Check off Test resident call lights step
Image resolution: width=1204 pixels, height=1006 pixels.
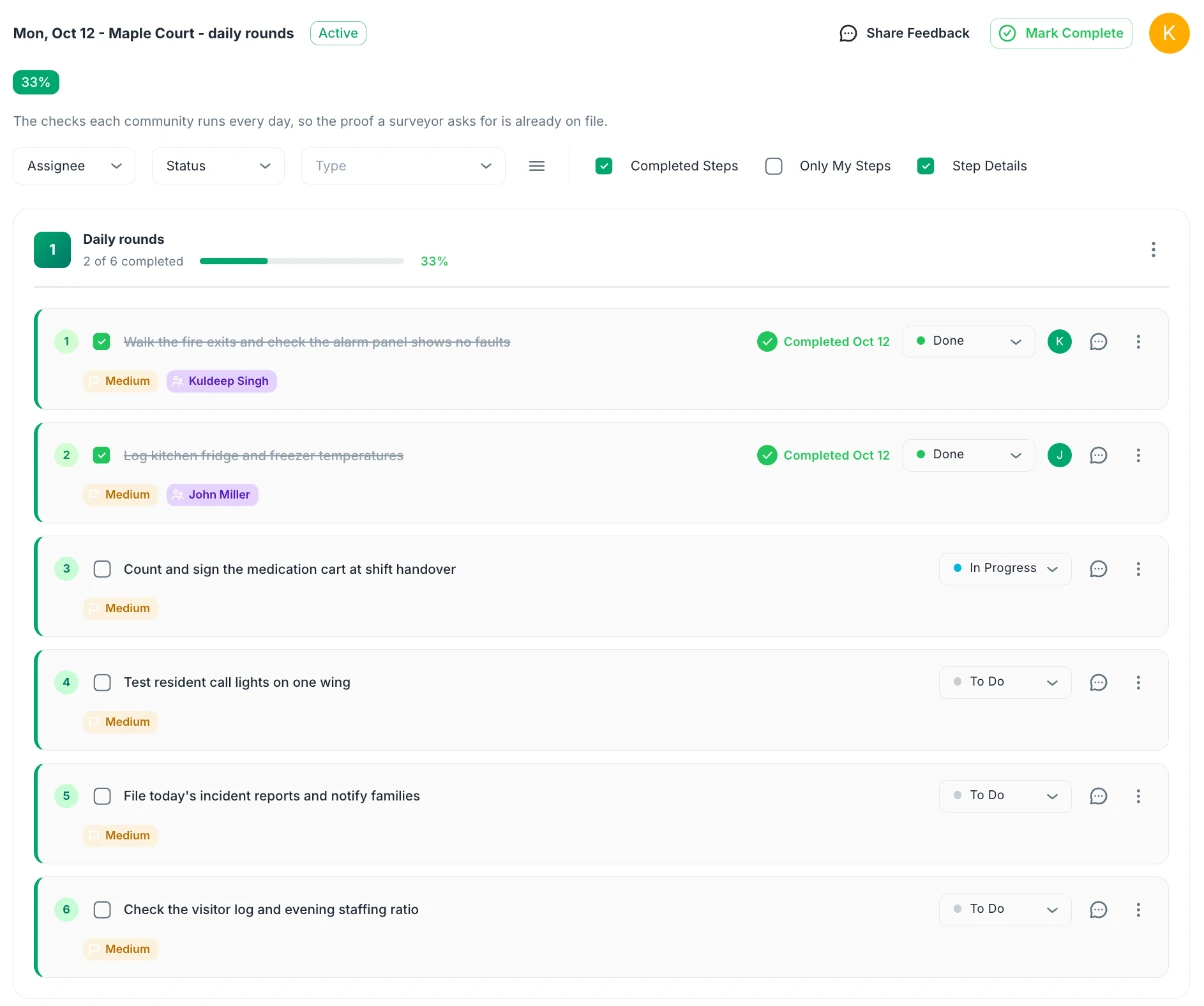point(102,683)
